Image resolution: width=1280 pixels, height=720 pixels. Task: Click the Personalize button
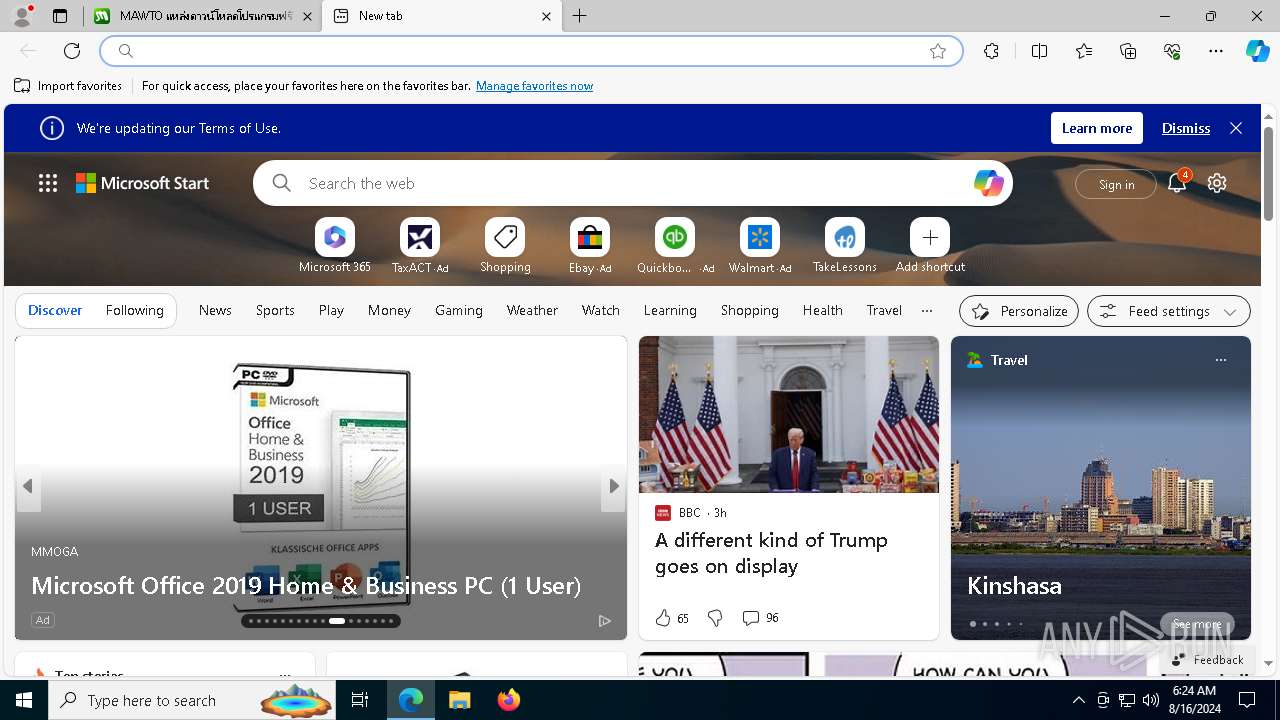coord(1019,311)
